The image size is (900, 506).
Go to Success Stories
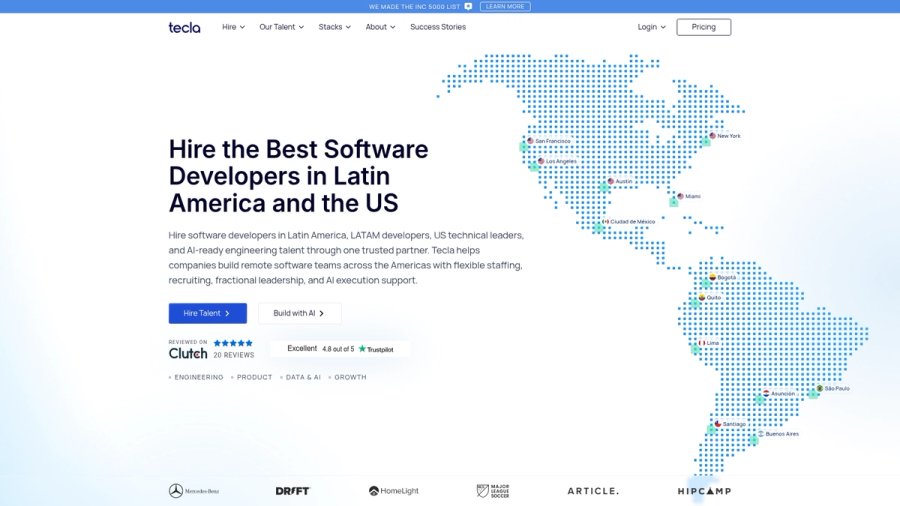click(x=438, y=27)
